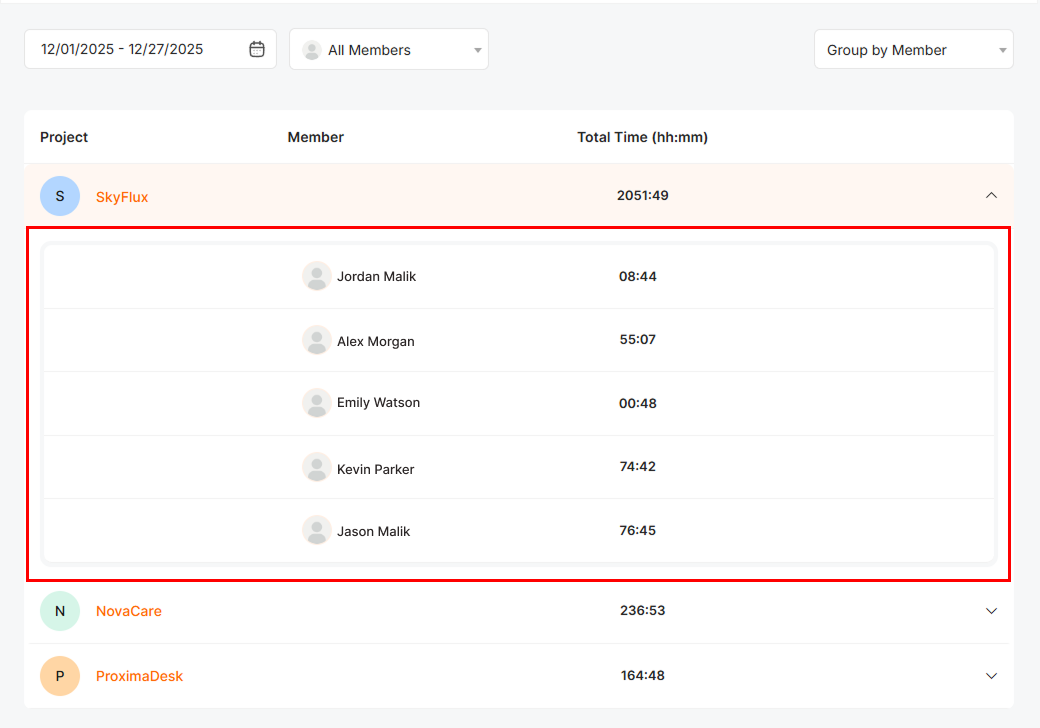1040x728 pixels.
Task: Open the NovaCare project link
Action: click(129, 611)
